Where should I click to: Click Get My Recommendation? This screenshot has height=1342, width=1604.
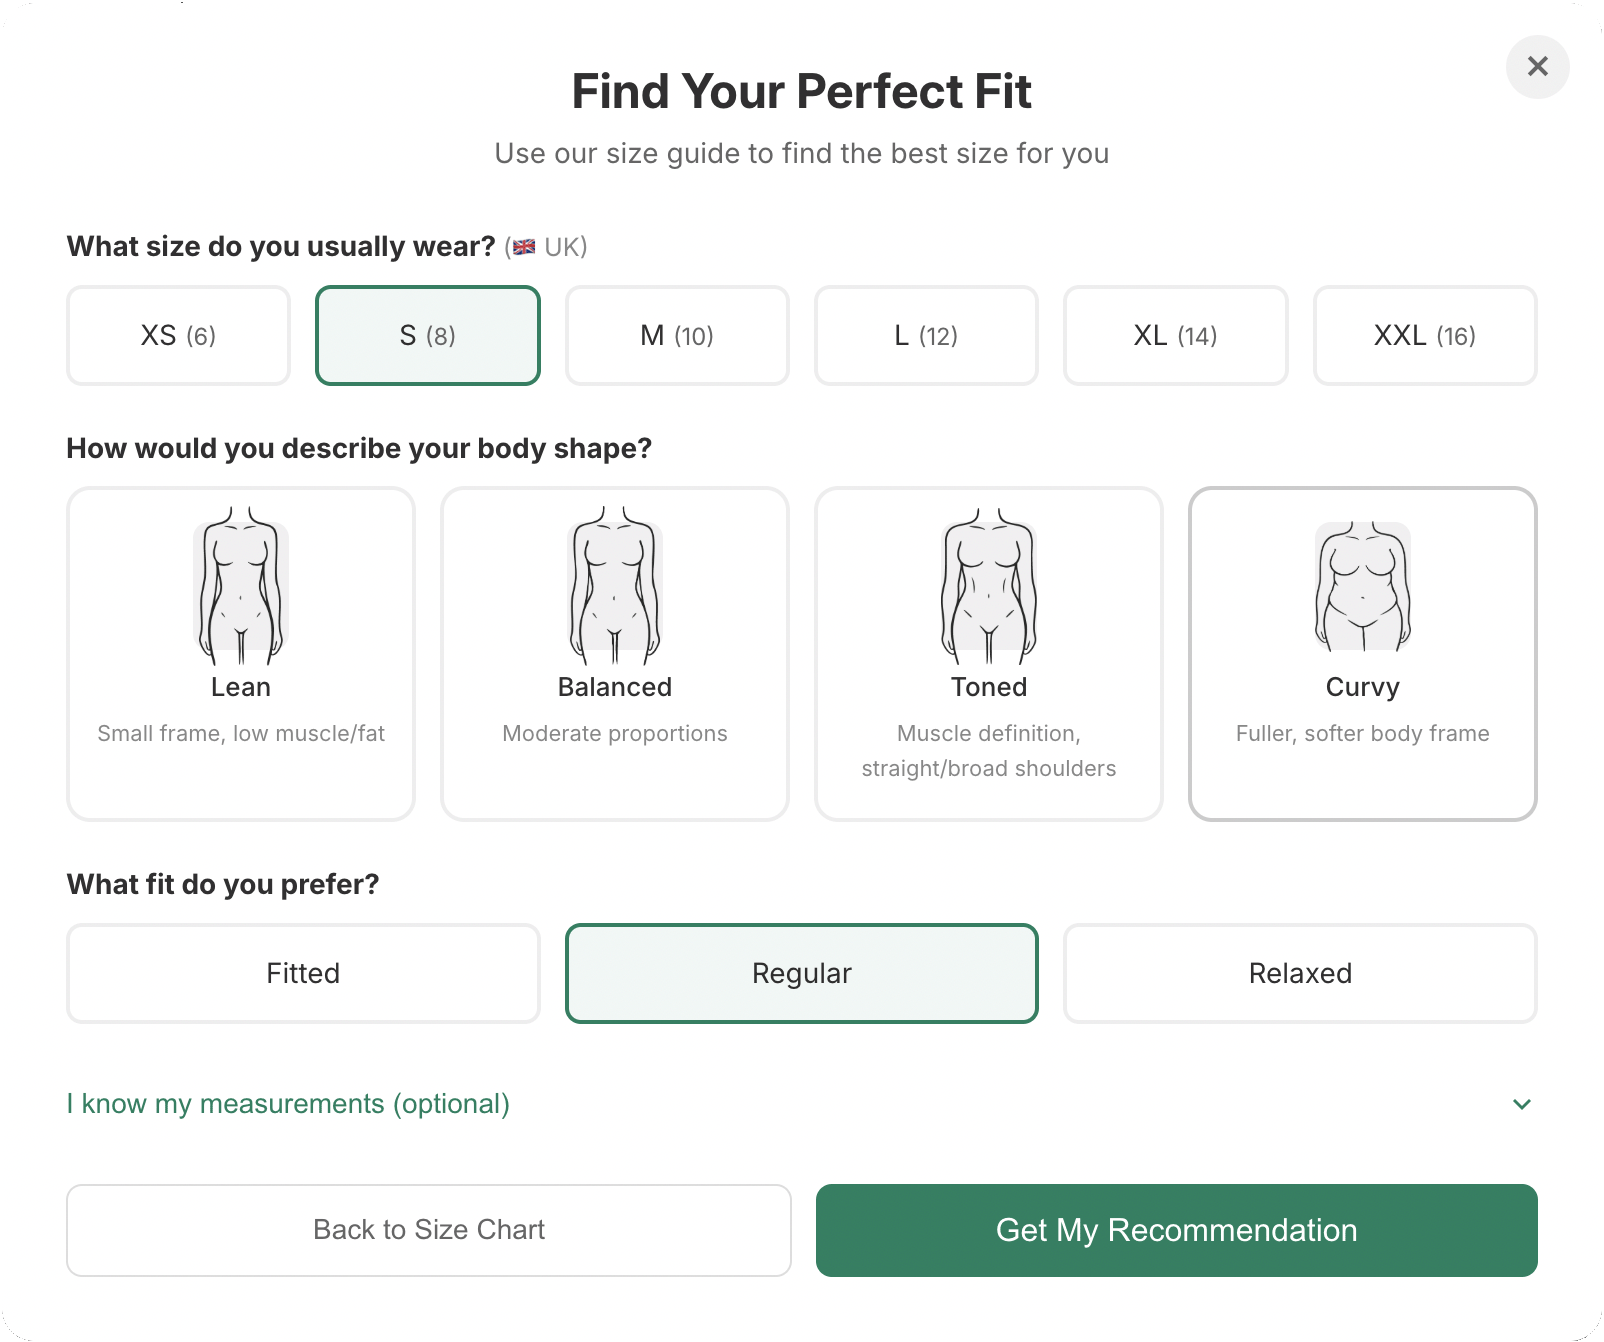pyautogui.click(x=1175, y=1230)
